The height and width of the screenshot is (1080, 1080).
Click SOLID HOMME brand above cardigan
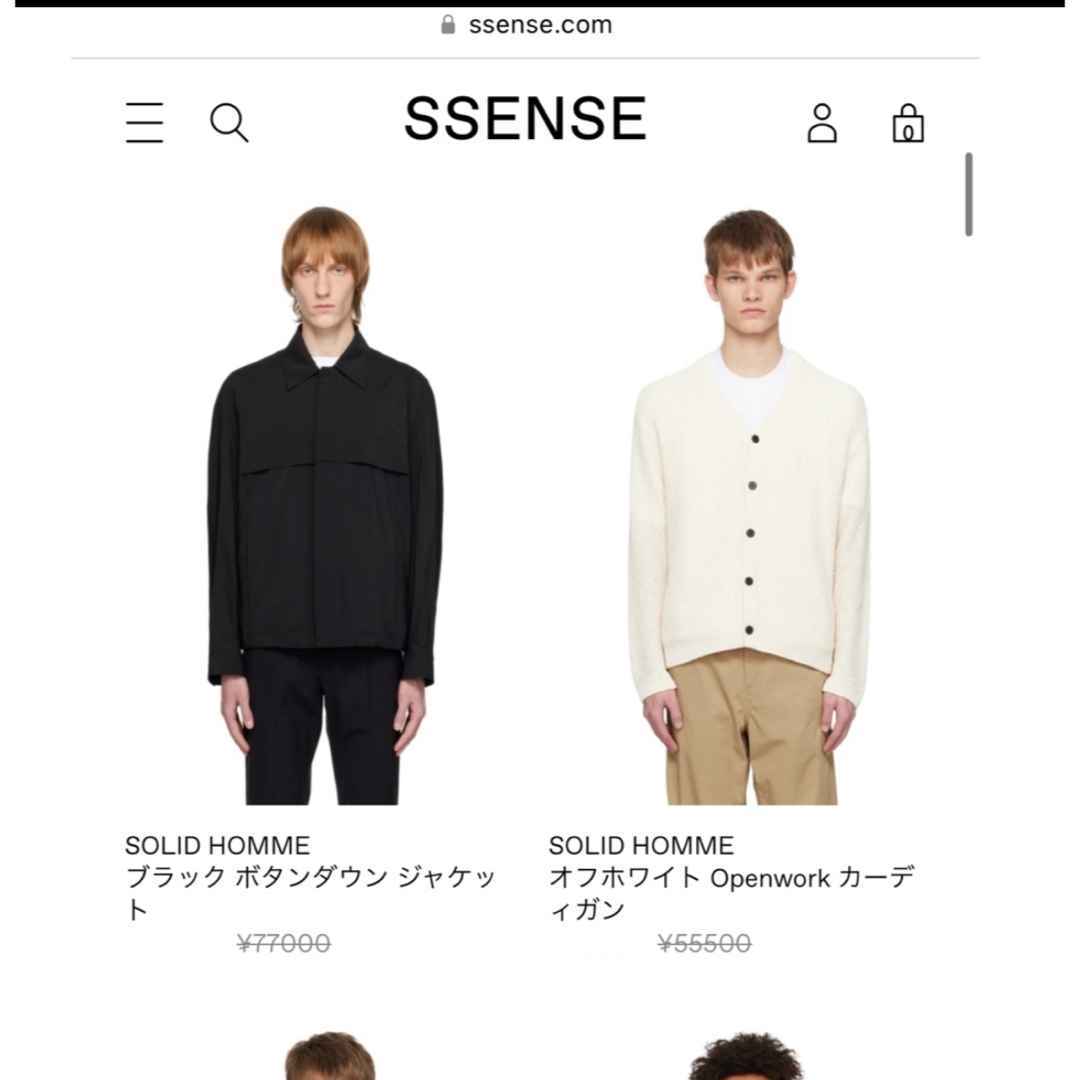tap(641, 845)
